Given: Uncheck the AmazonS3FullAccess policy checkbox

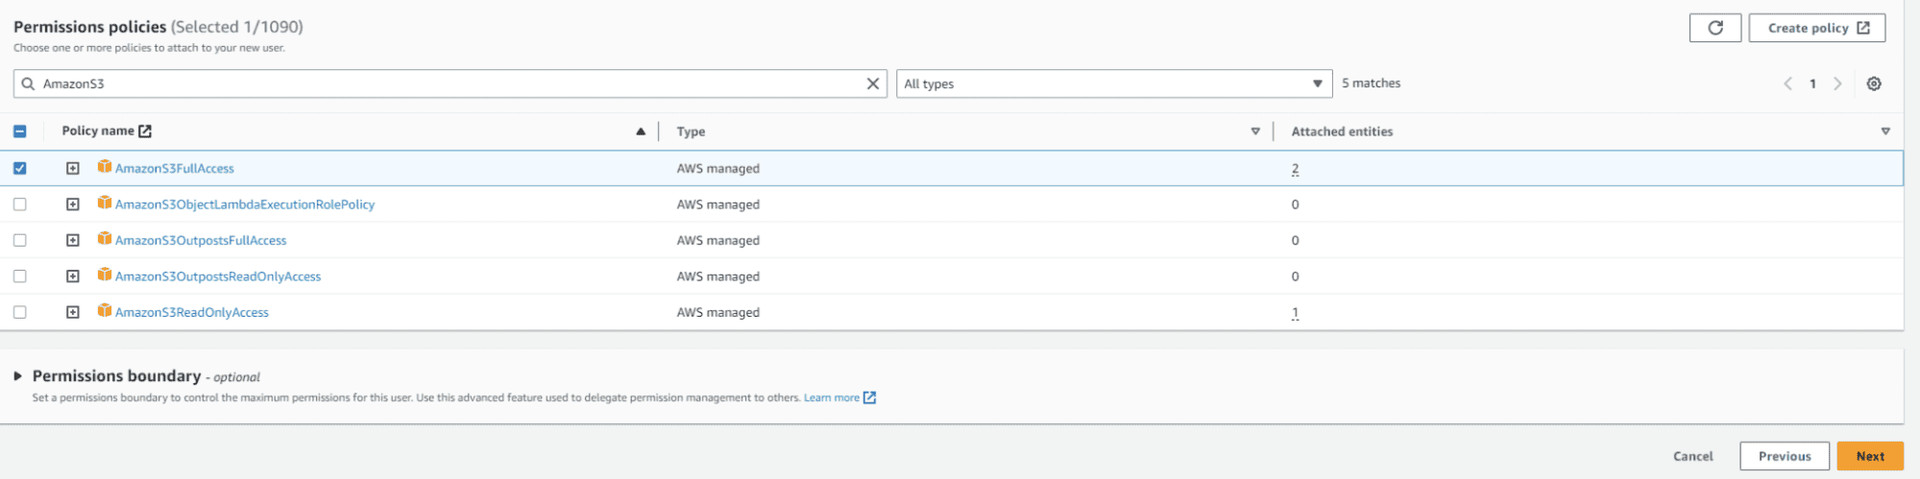Looking at the screenshot, I should pos(20,168).
